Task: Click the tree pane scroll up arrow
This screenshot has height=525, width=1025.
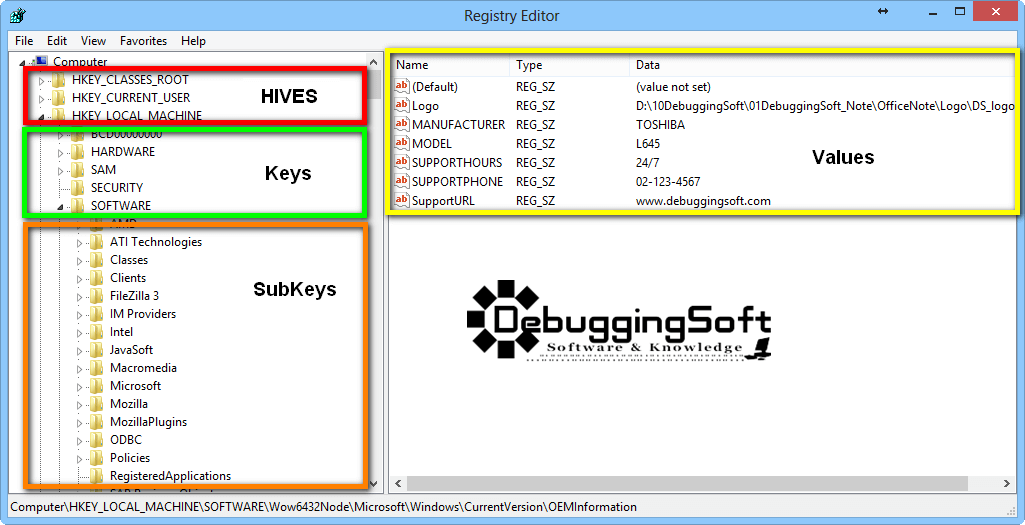Action: 373,63
